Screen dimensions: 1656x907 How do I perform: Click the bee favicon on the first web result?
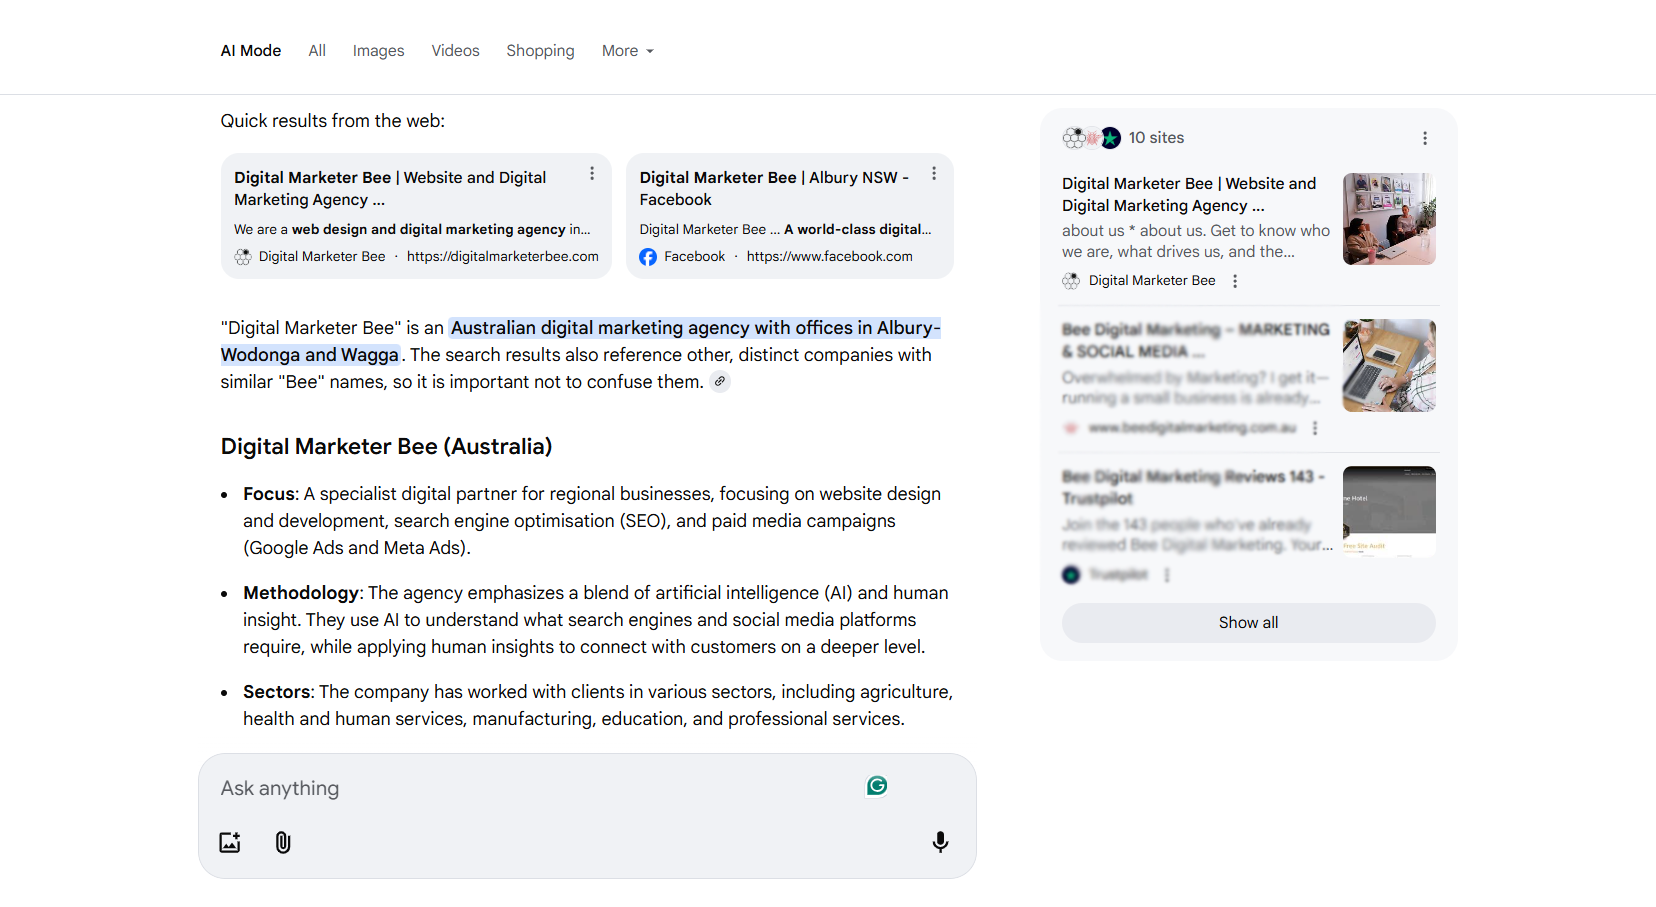[x=242, y=257]
